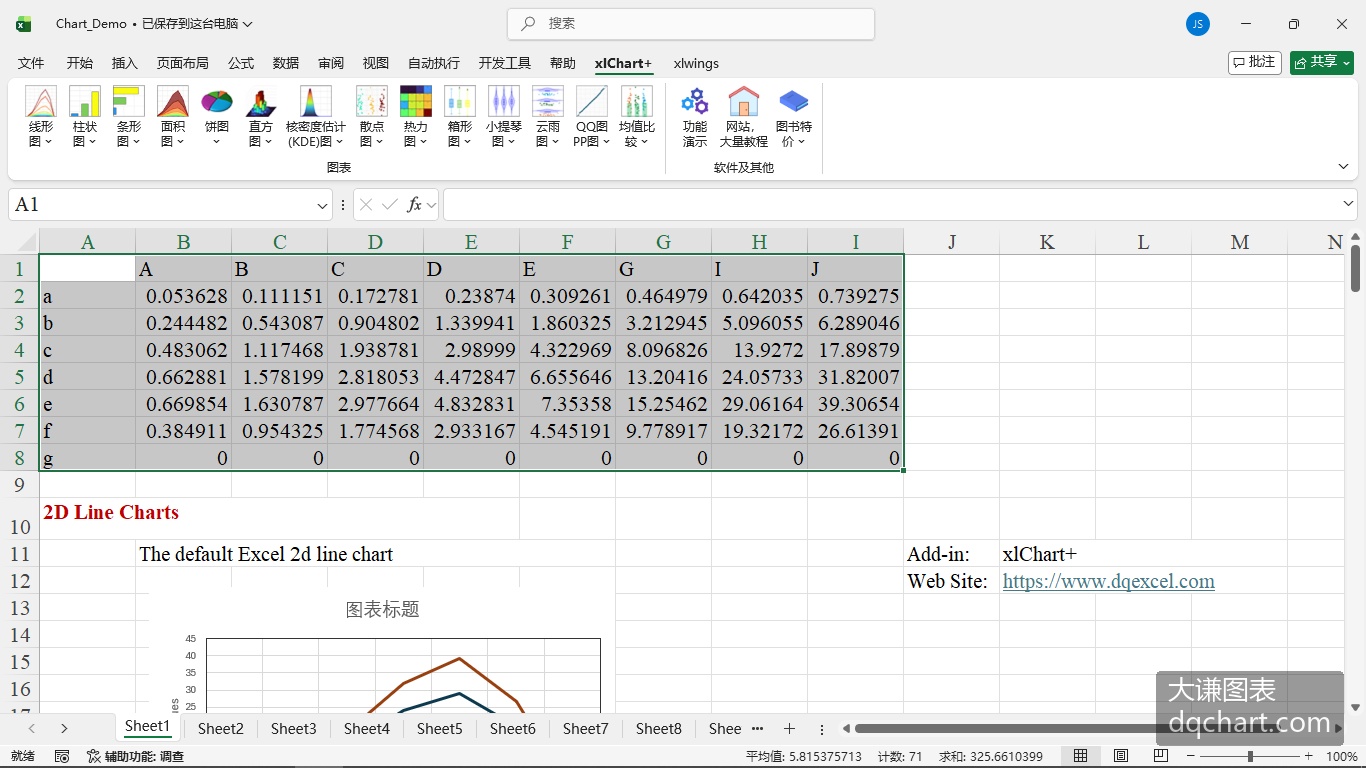Viewport: 1366px width, 768px height.
Task: Click 辅助功能: 调查 accessibility status
Action: coord(136,756)
